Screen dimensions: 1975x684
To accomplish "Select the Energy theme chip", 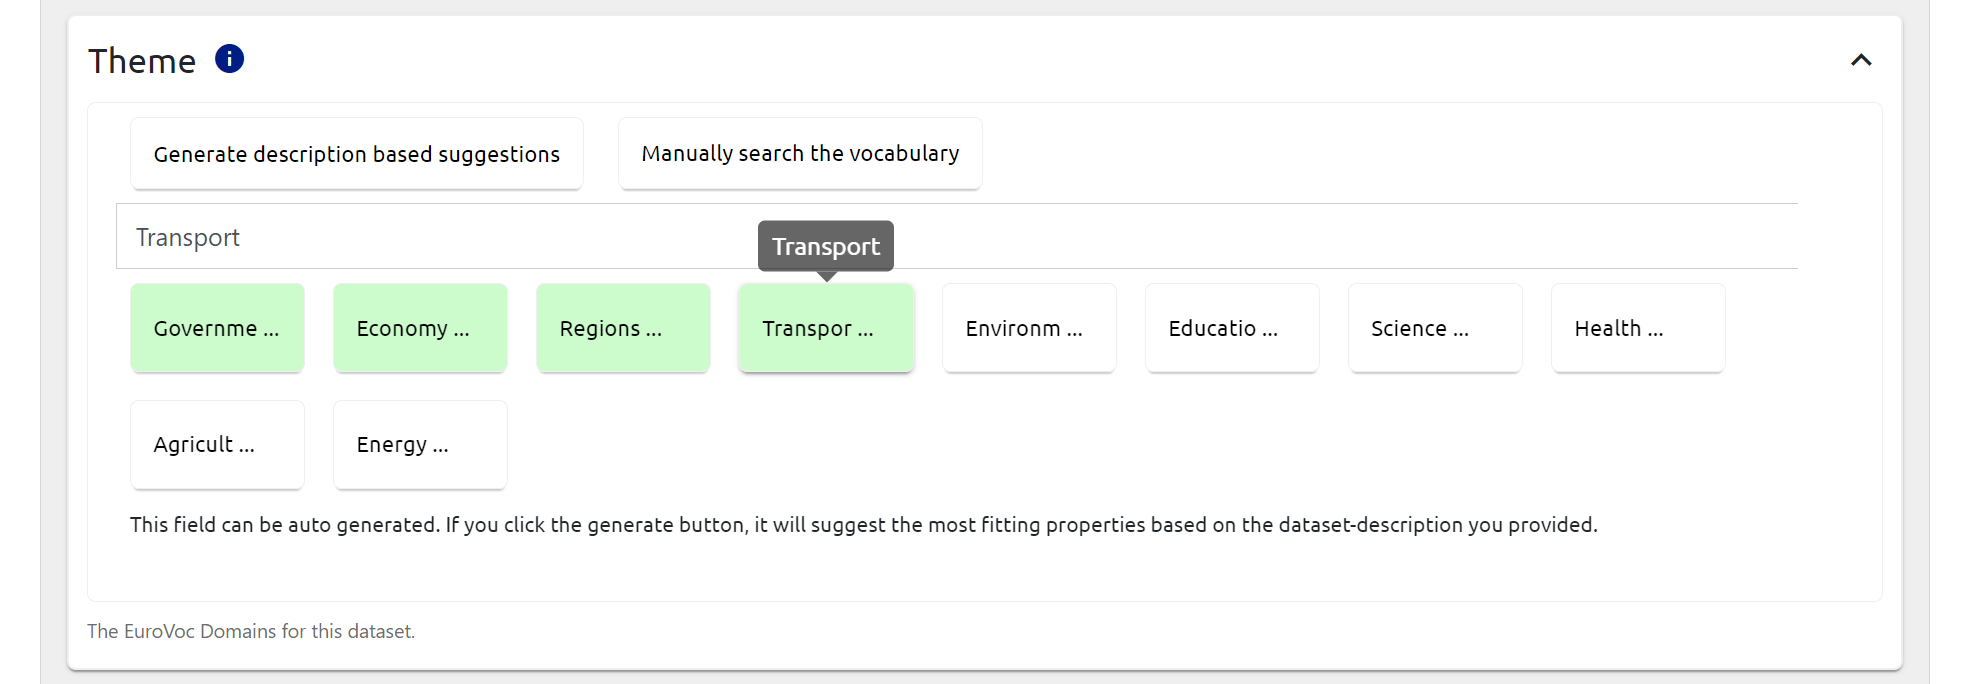I will pos(420,445).
